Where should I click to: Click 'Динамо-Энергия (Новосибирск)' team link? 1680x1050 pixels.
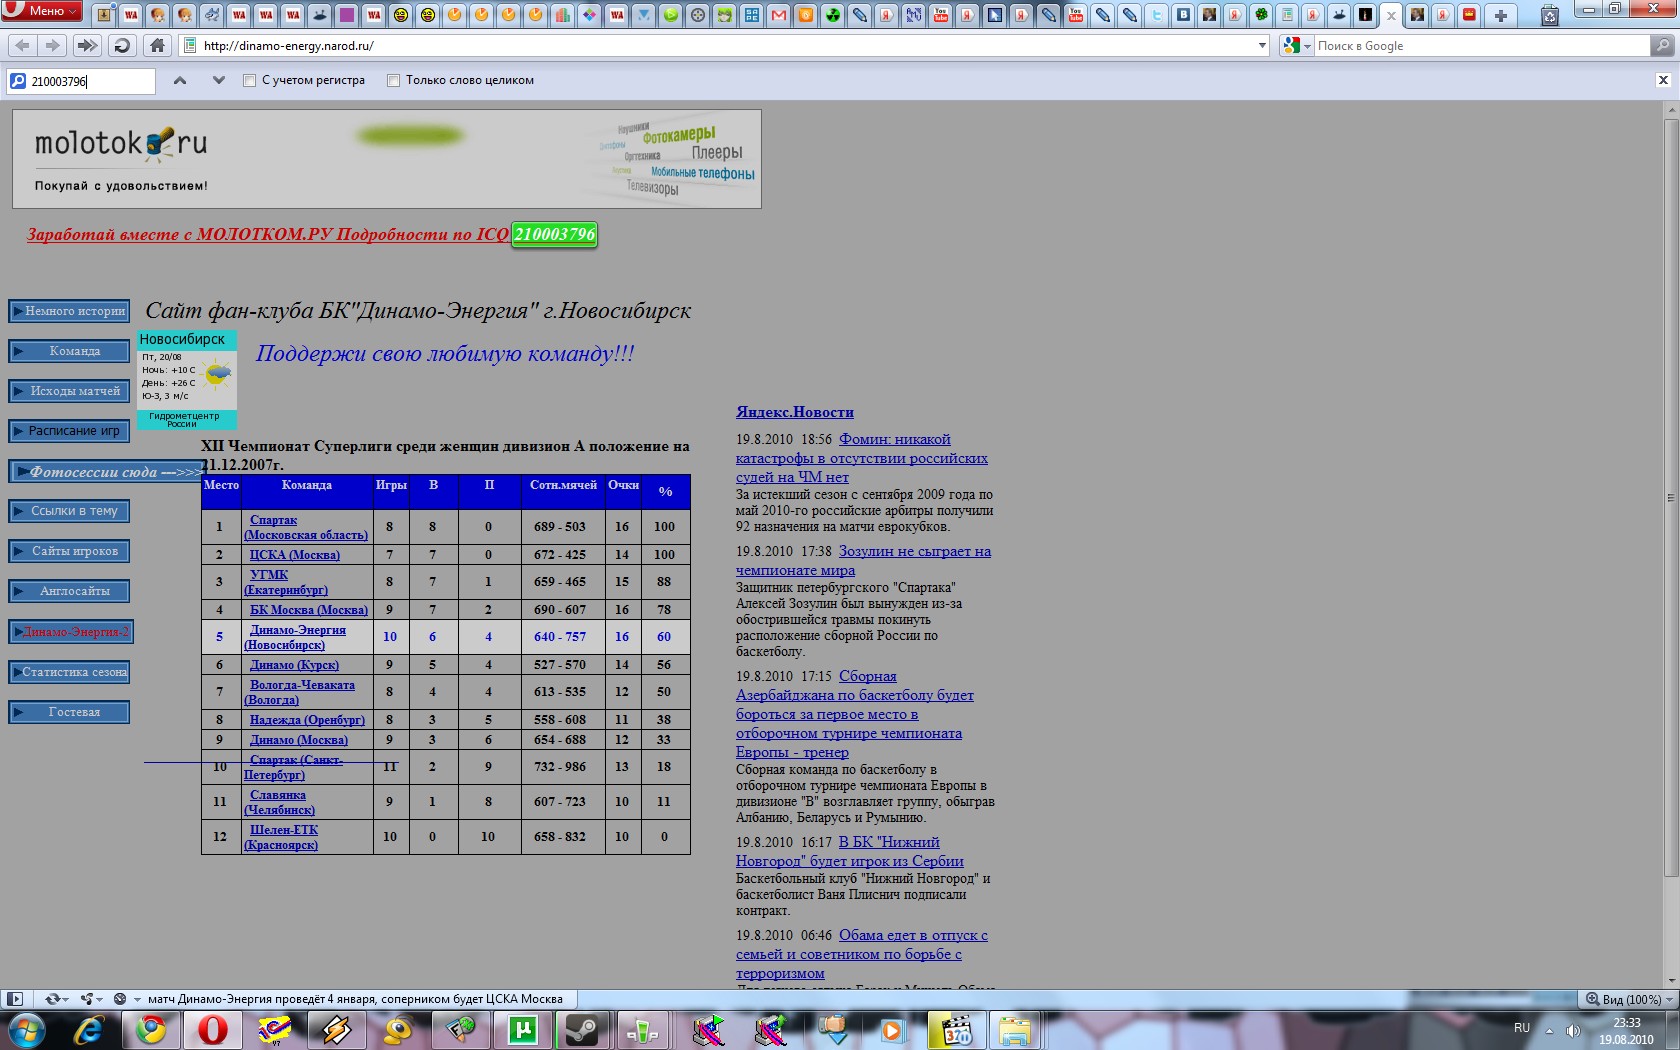(x=296, y=637)
